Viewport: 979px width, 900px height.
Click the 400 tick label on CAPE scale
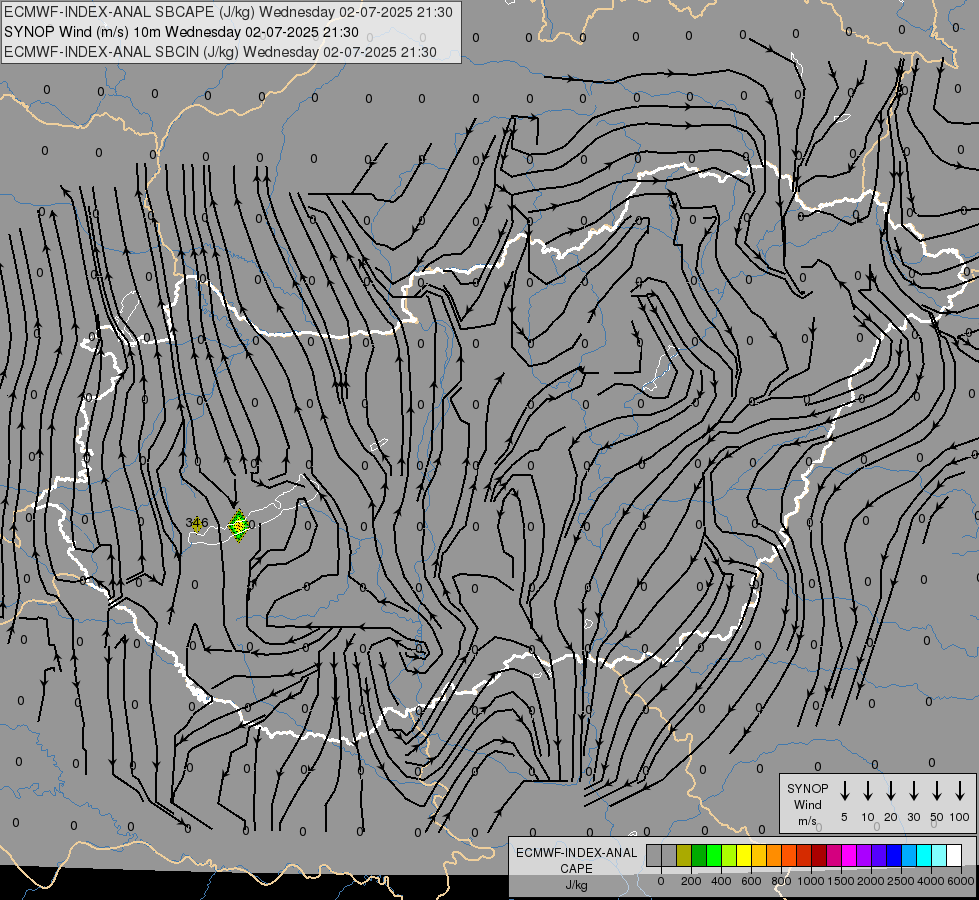click(x=721, y=881)
